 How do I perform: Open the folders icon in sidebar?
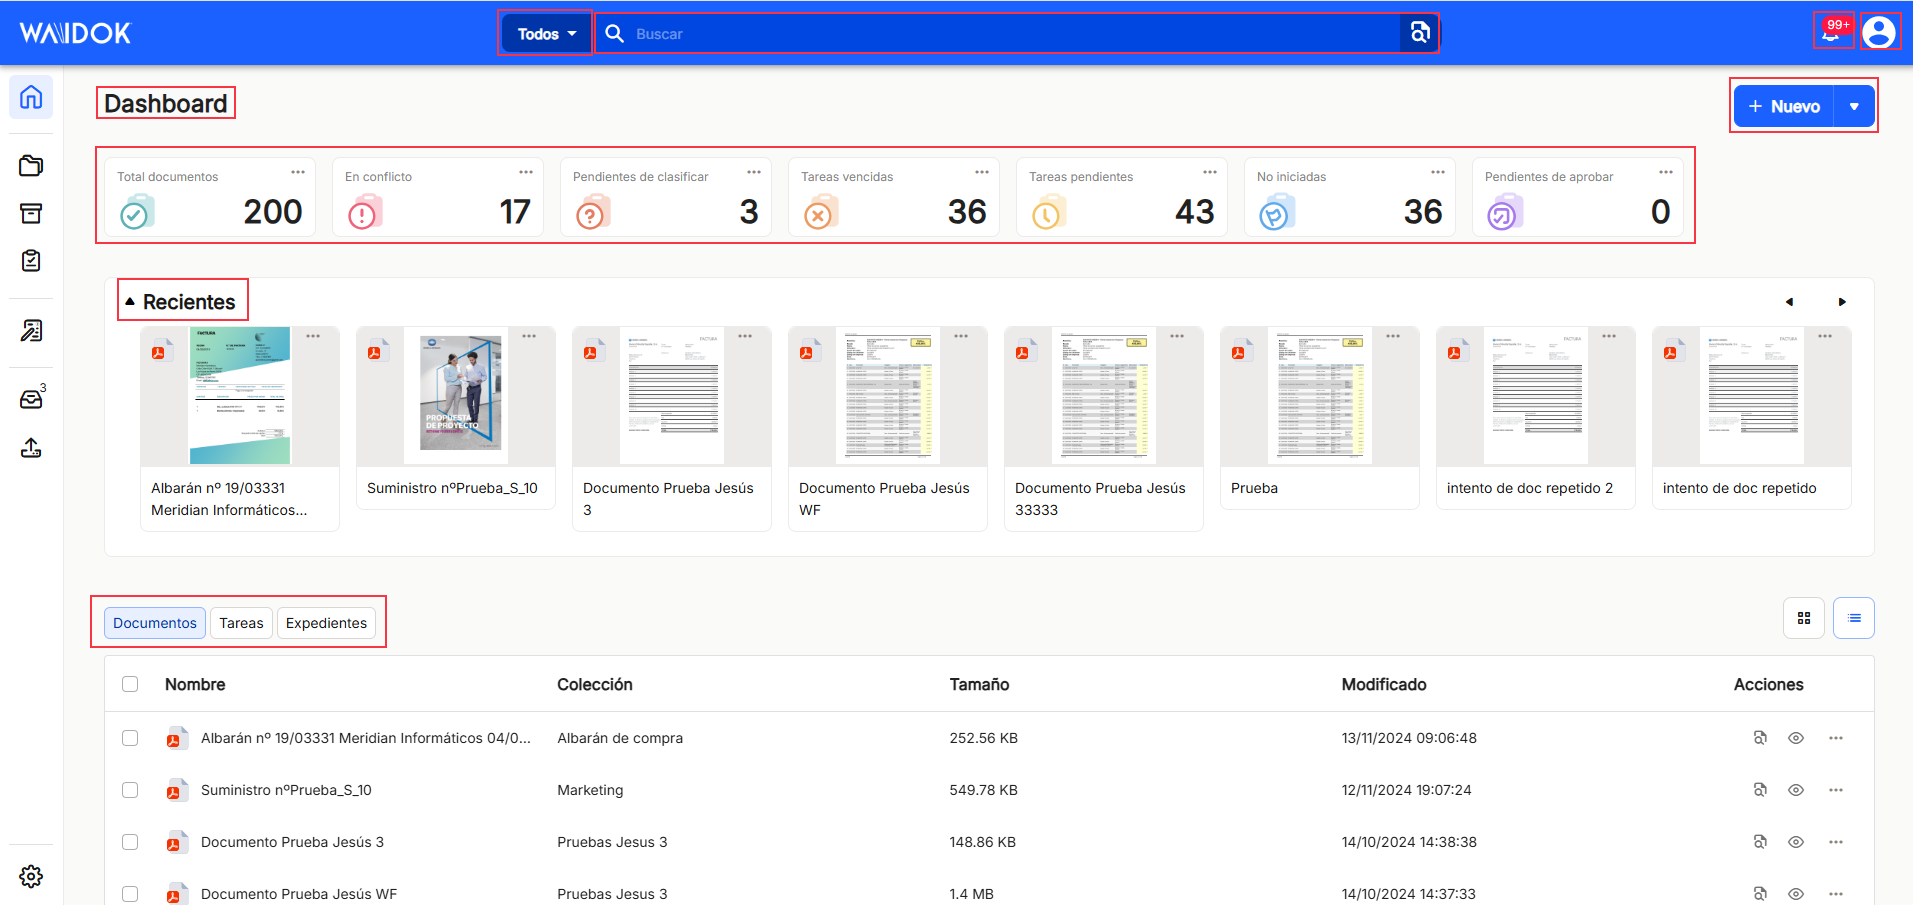31,165
